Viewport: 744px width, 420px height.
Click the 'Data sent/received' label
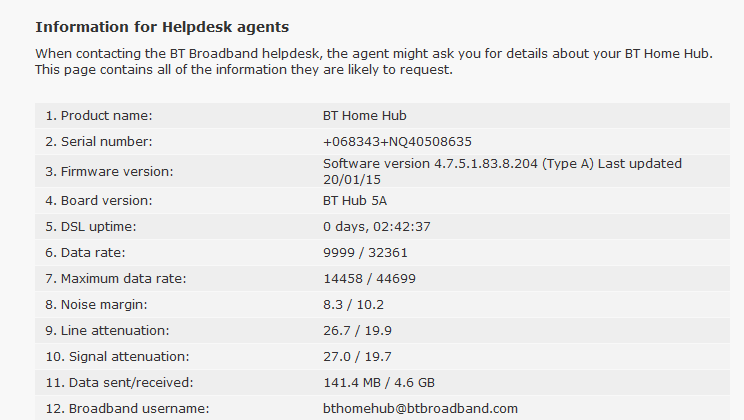click(119, 383)
